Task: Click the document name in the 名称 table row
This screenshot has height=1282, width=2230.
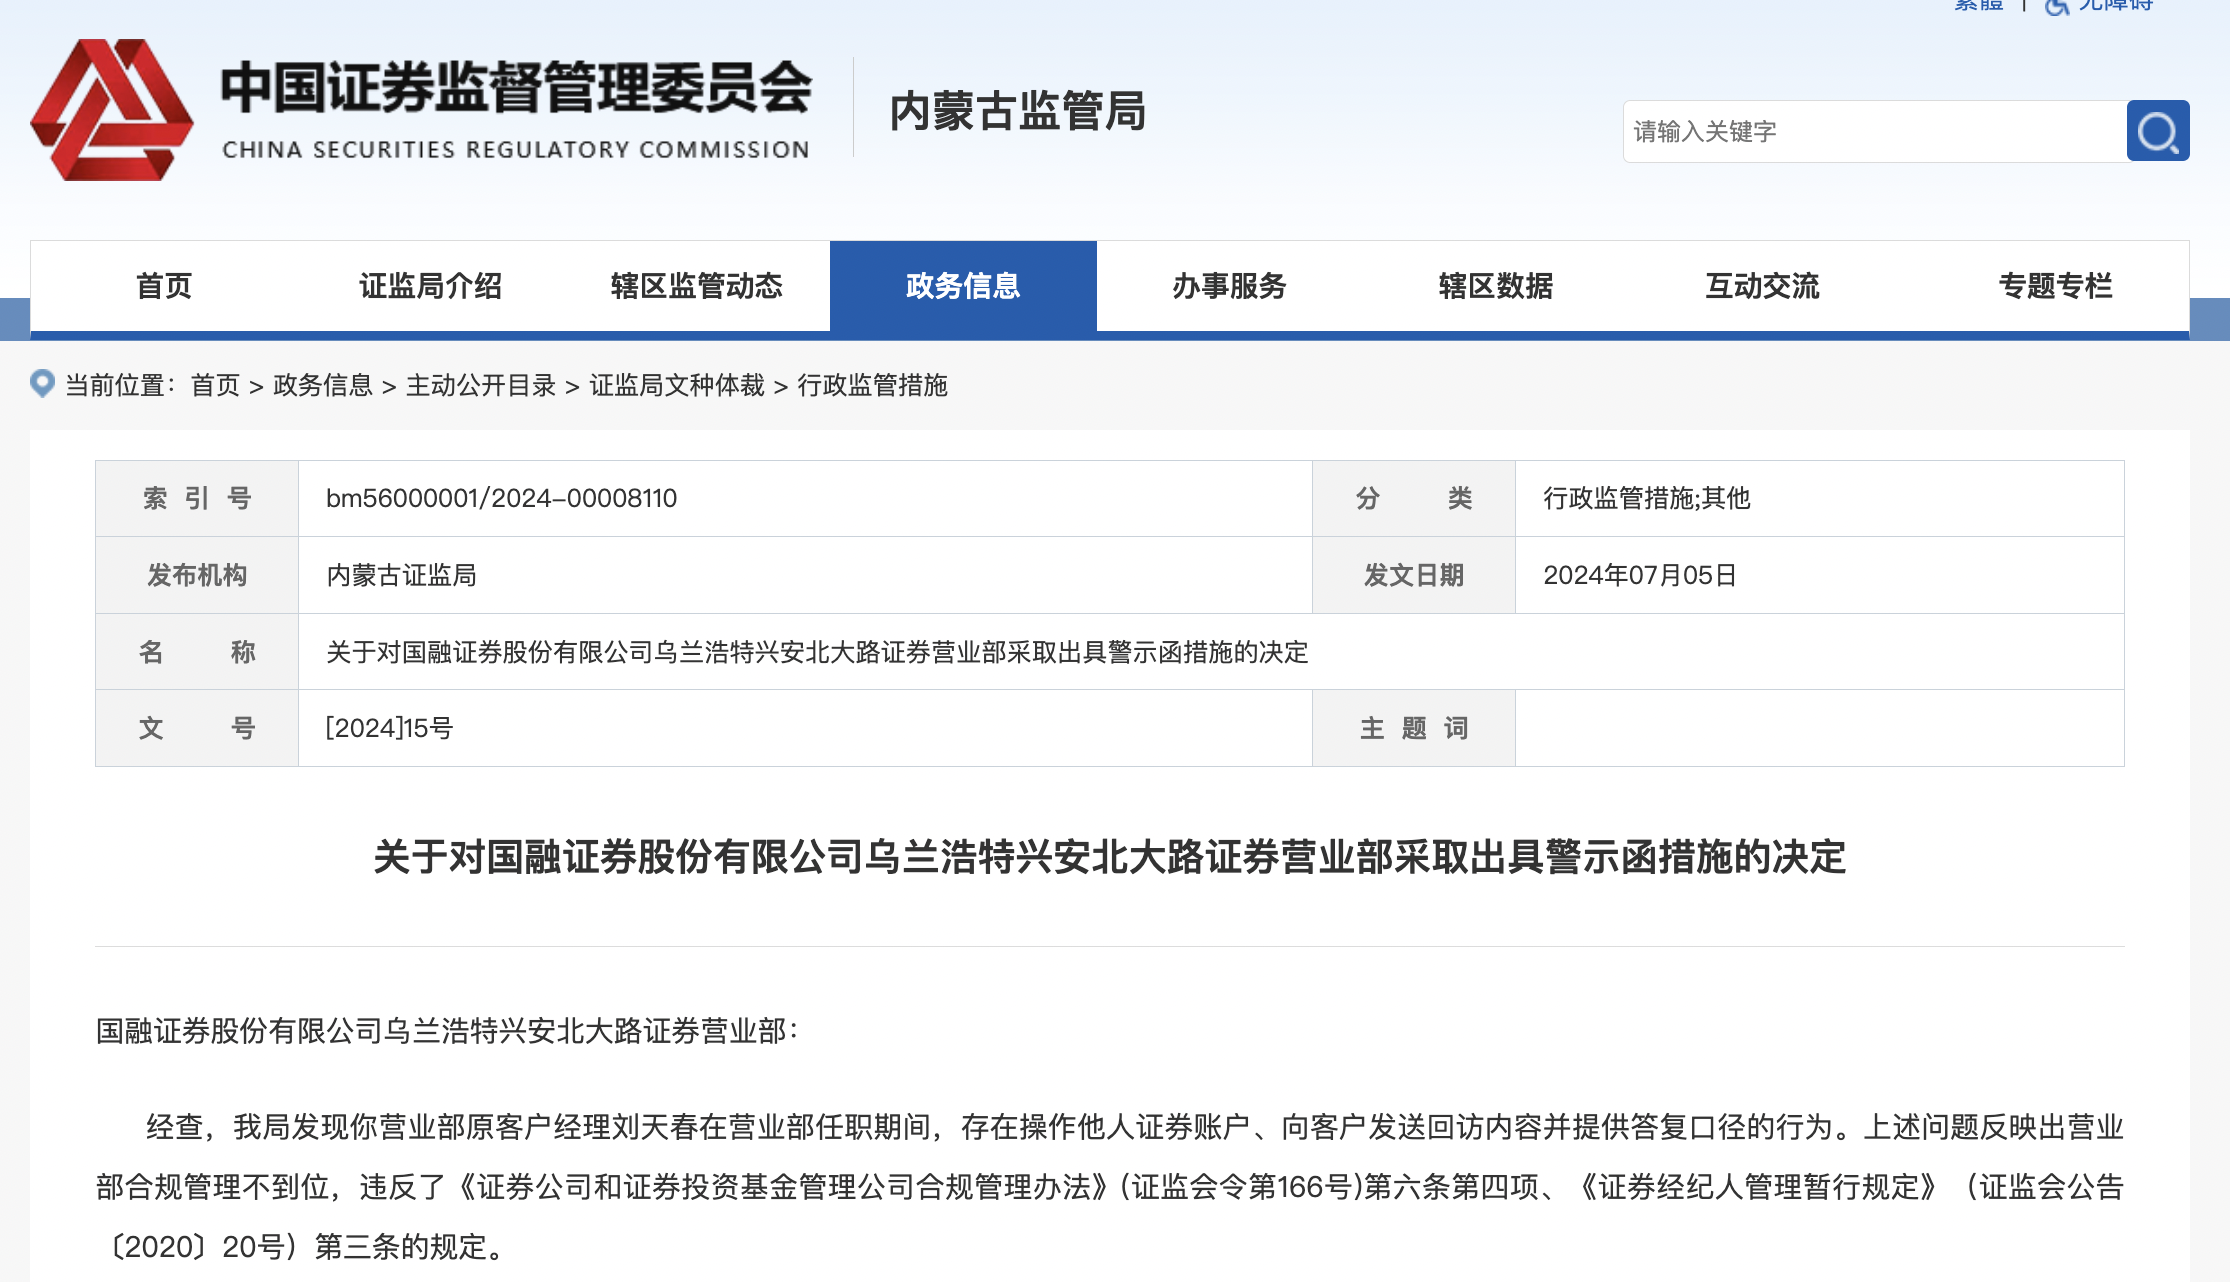Action: point(817,652)
